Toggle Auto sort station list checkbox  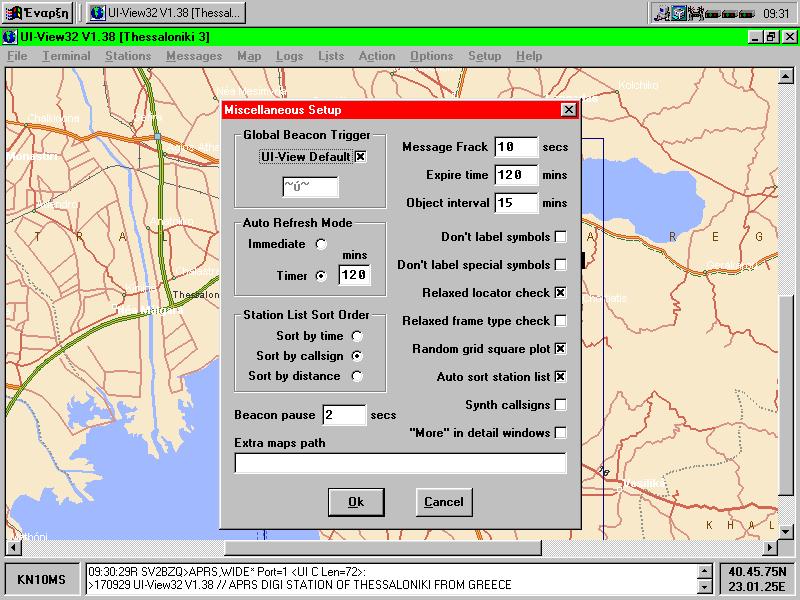(x=560, y=377)
